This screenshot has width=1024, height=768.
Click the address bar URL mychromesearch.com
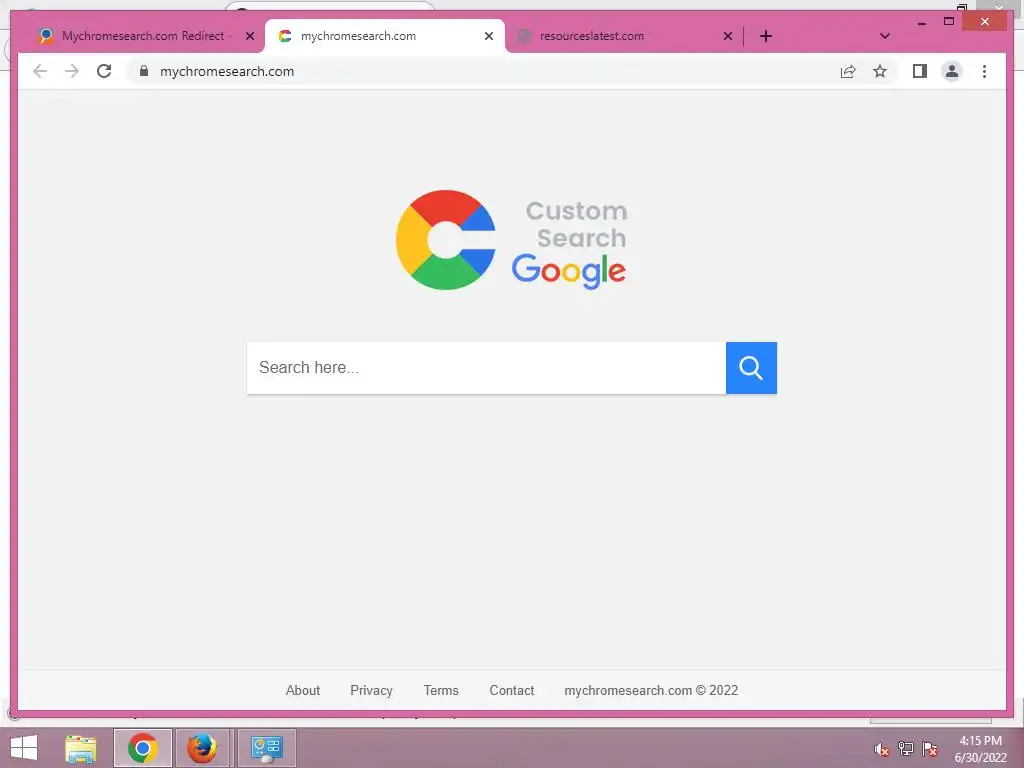point(227,71)
